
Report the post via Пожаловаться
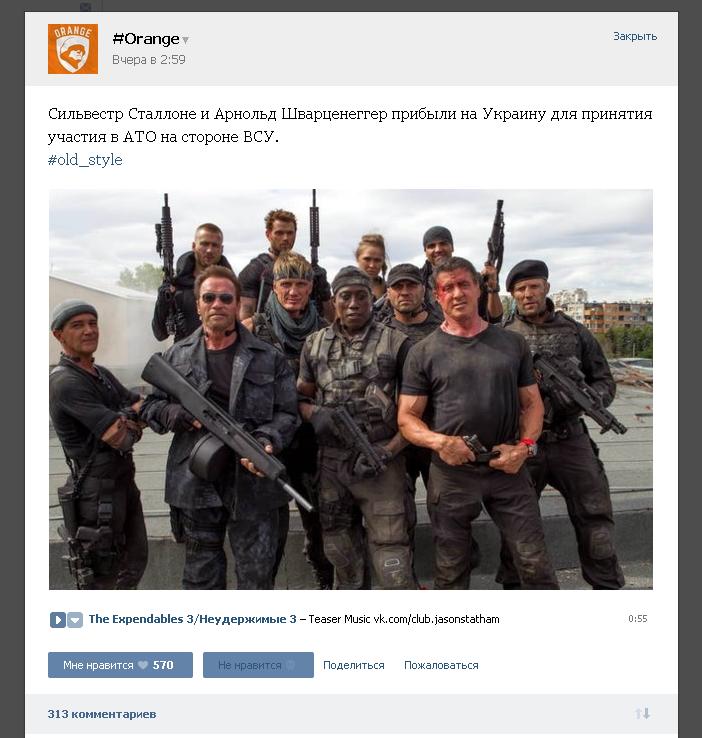point(441,665)
